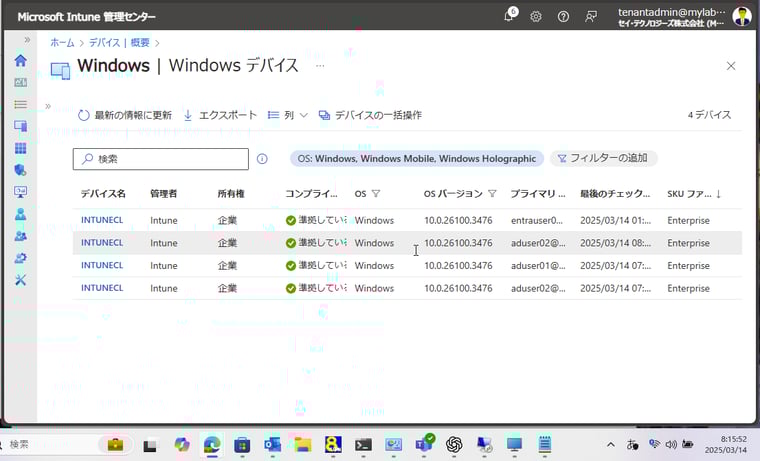
Task: Open the help question mark icon
Action: coord(563,16)
